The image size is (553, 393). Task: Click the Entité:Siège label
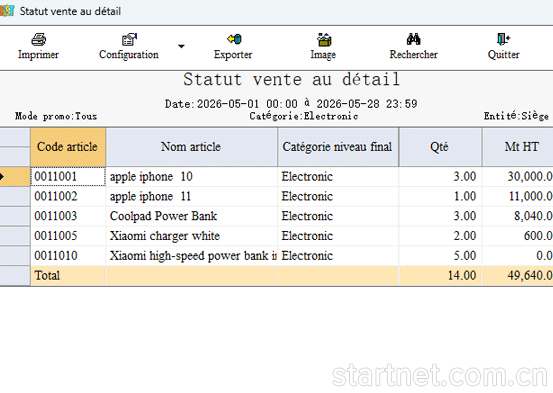point(516,116)
